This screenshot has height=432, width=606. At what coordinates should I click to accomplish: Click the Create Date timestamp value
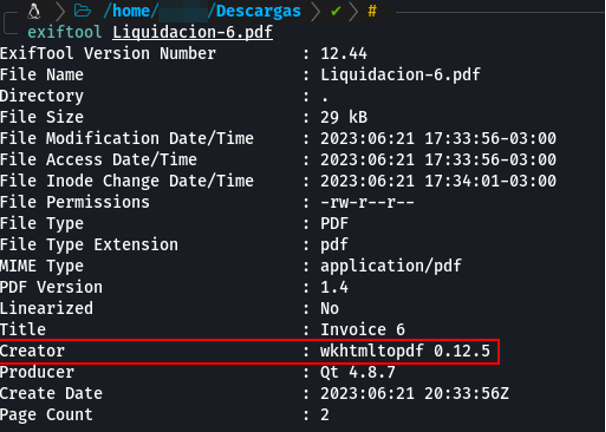414,393
